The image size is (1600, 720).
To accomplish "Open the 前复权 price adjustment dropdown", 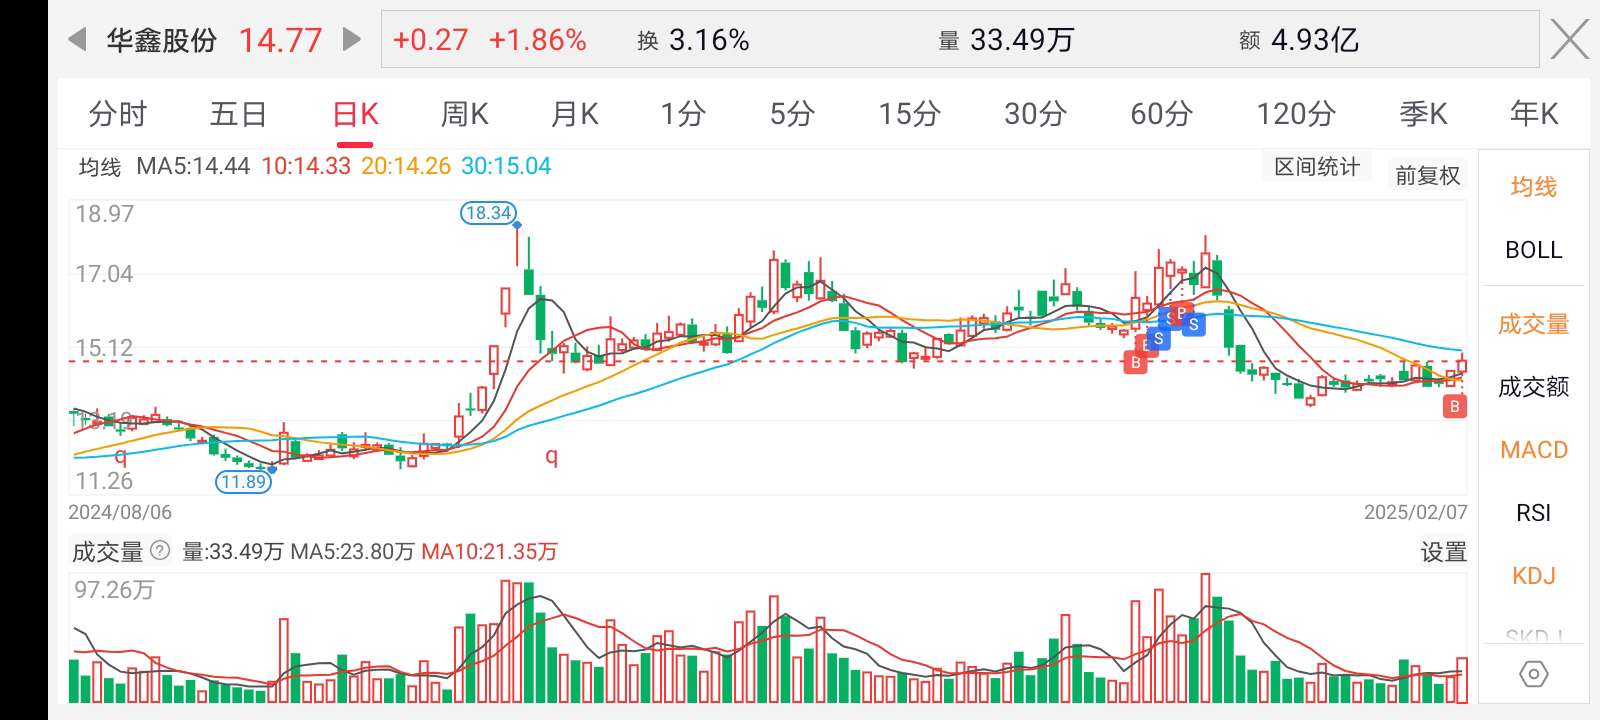I will pyautogui.click(x=1427, y=176).
